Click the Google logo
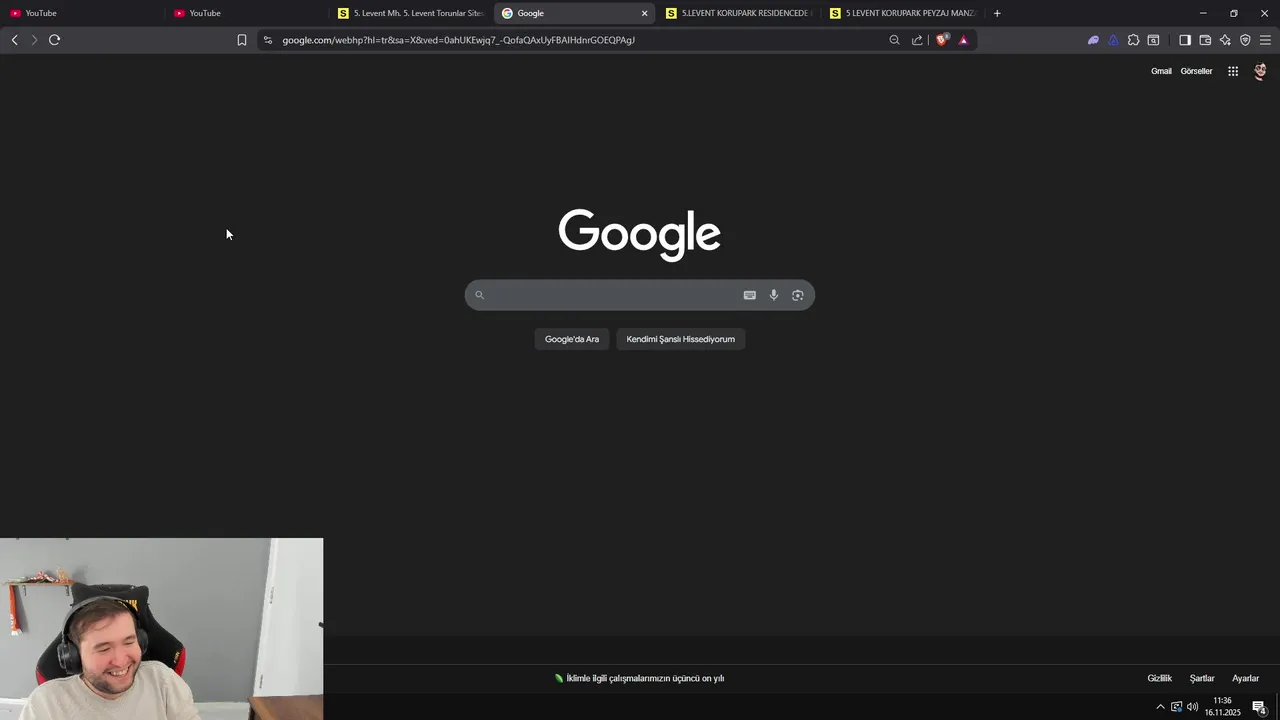Viewport: 1280px width, 720px height. coord(639,234)
